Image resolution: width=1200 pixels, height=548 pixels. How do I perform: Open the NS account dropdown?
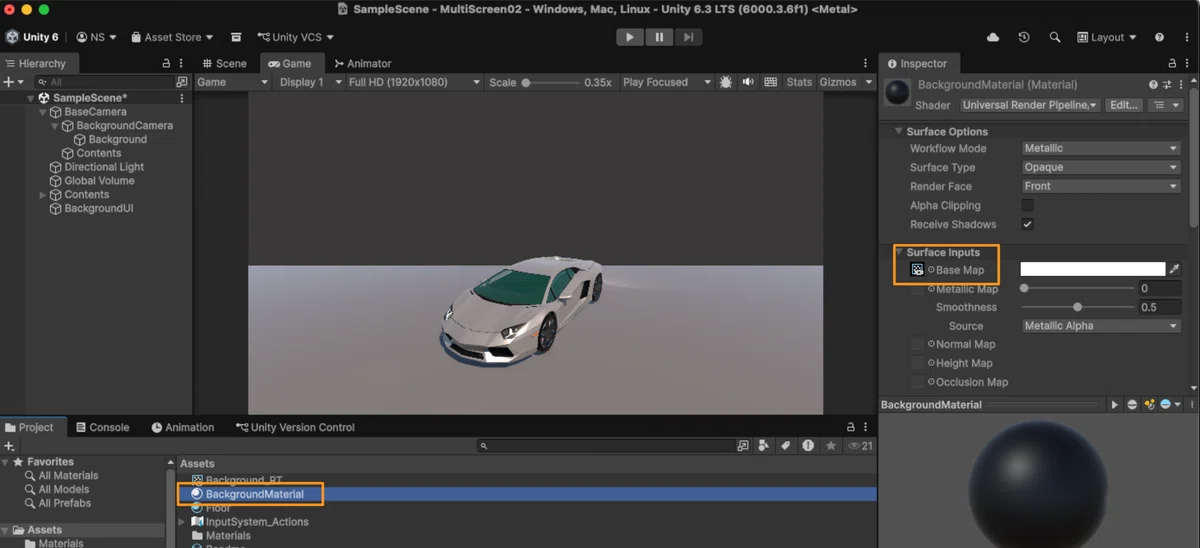96,37
